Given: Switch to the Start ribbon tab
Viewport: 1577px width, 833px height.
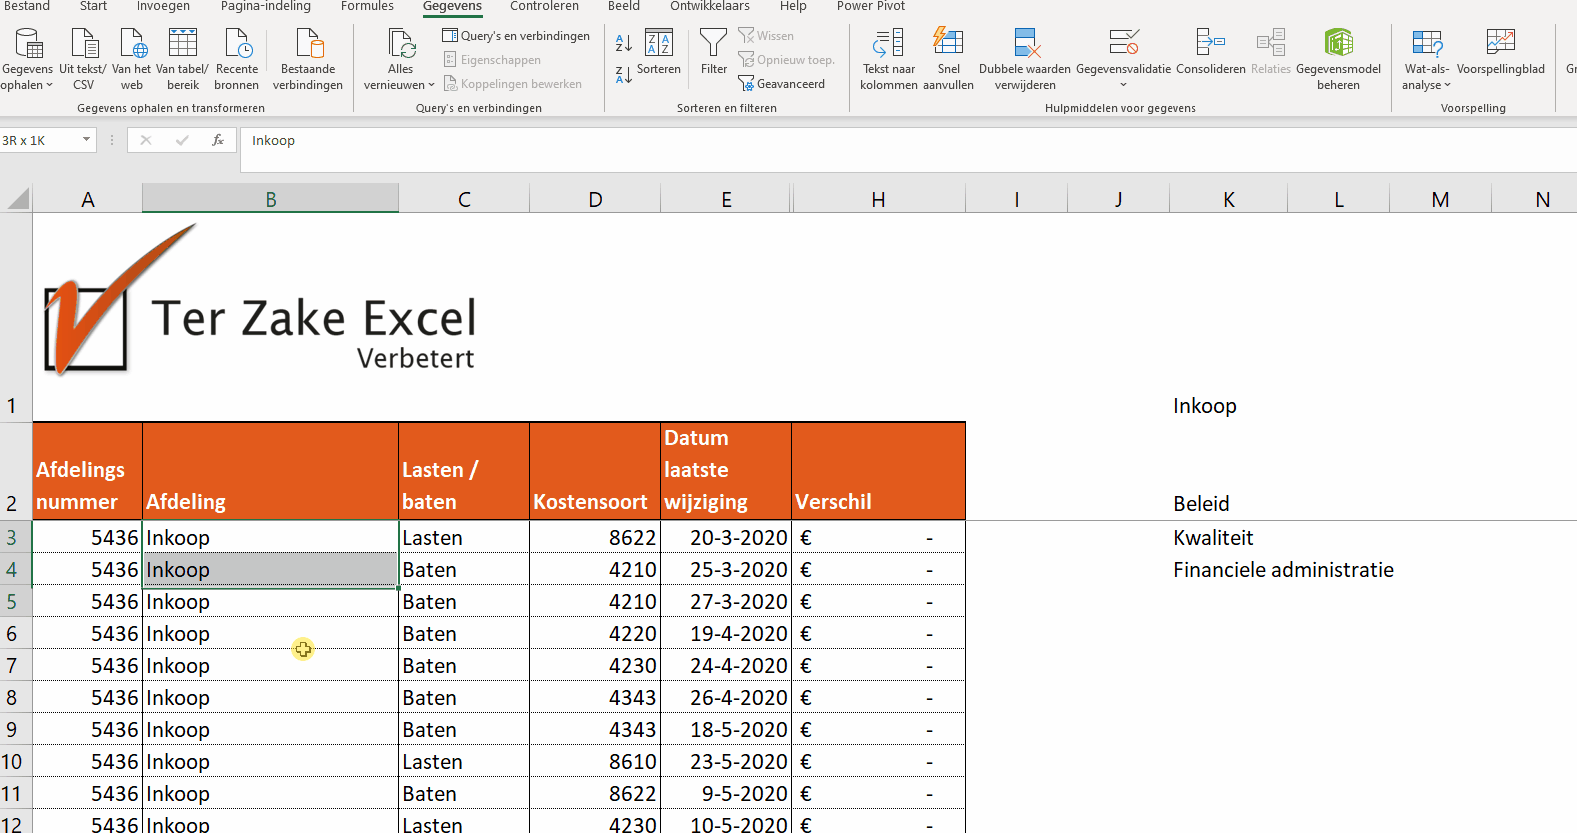Looking at the screenshot, I should (x=93, y=6).
